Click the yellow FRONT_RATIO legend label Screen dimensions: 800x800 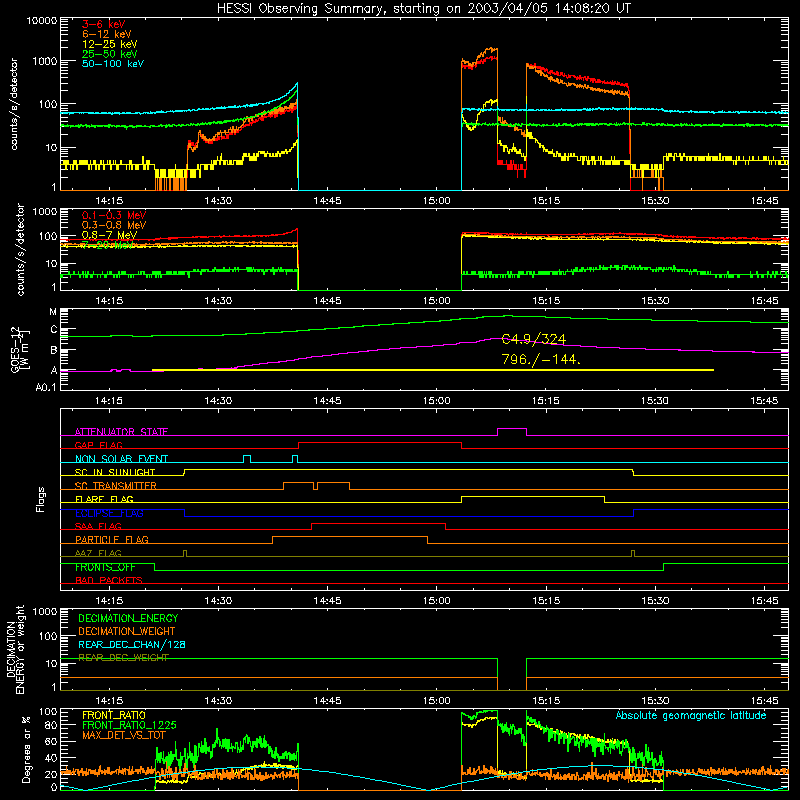pos(113,715)
